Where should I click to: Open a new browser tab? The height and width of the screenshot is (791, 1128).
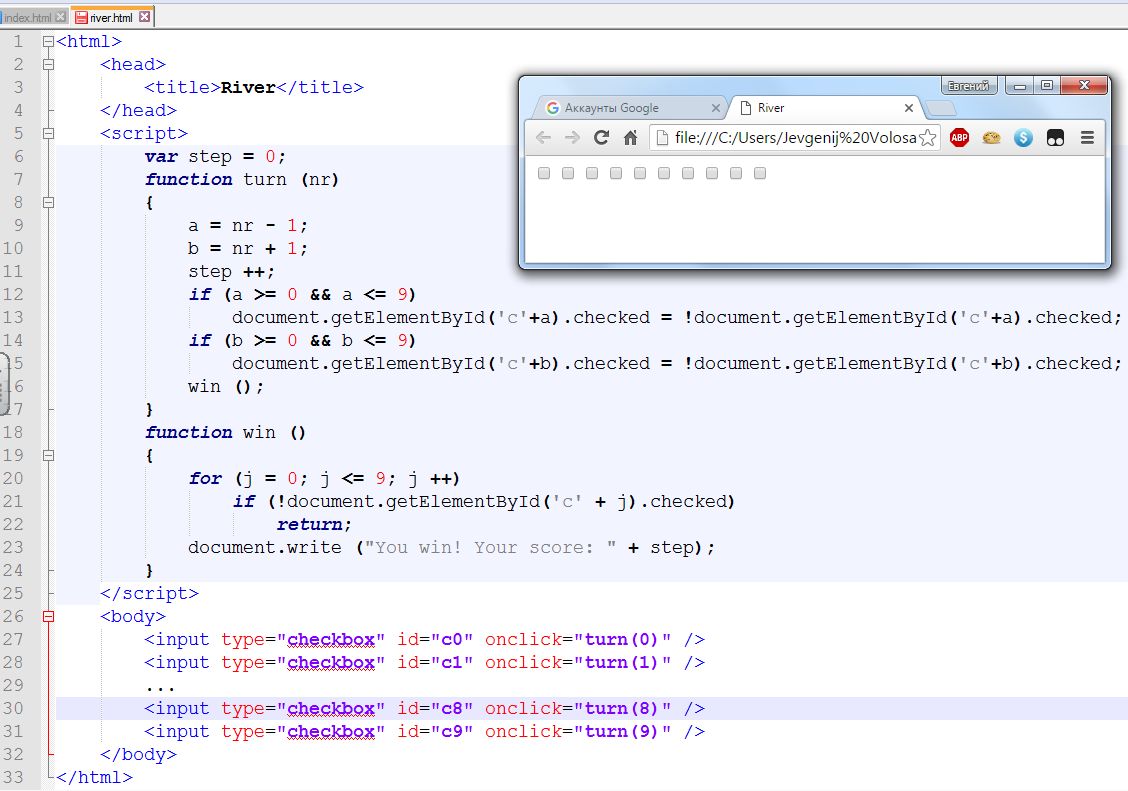point(940,109)
